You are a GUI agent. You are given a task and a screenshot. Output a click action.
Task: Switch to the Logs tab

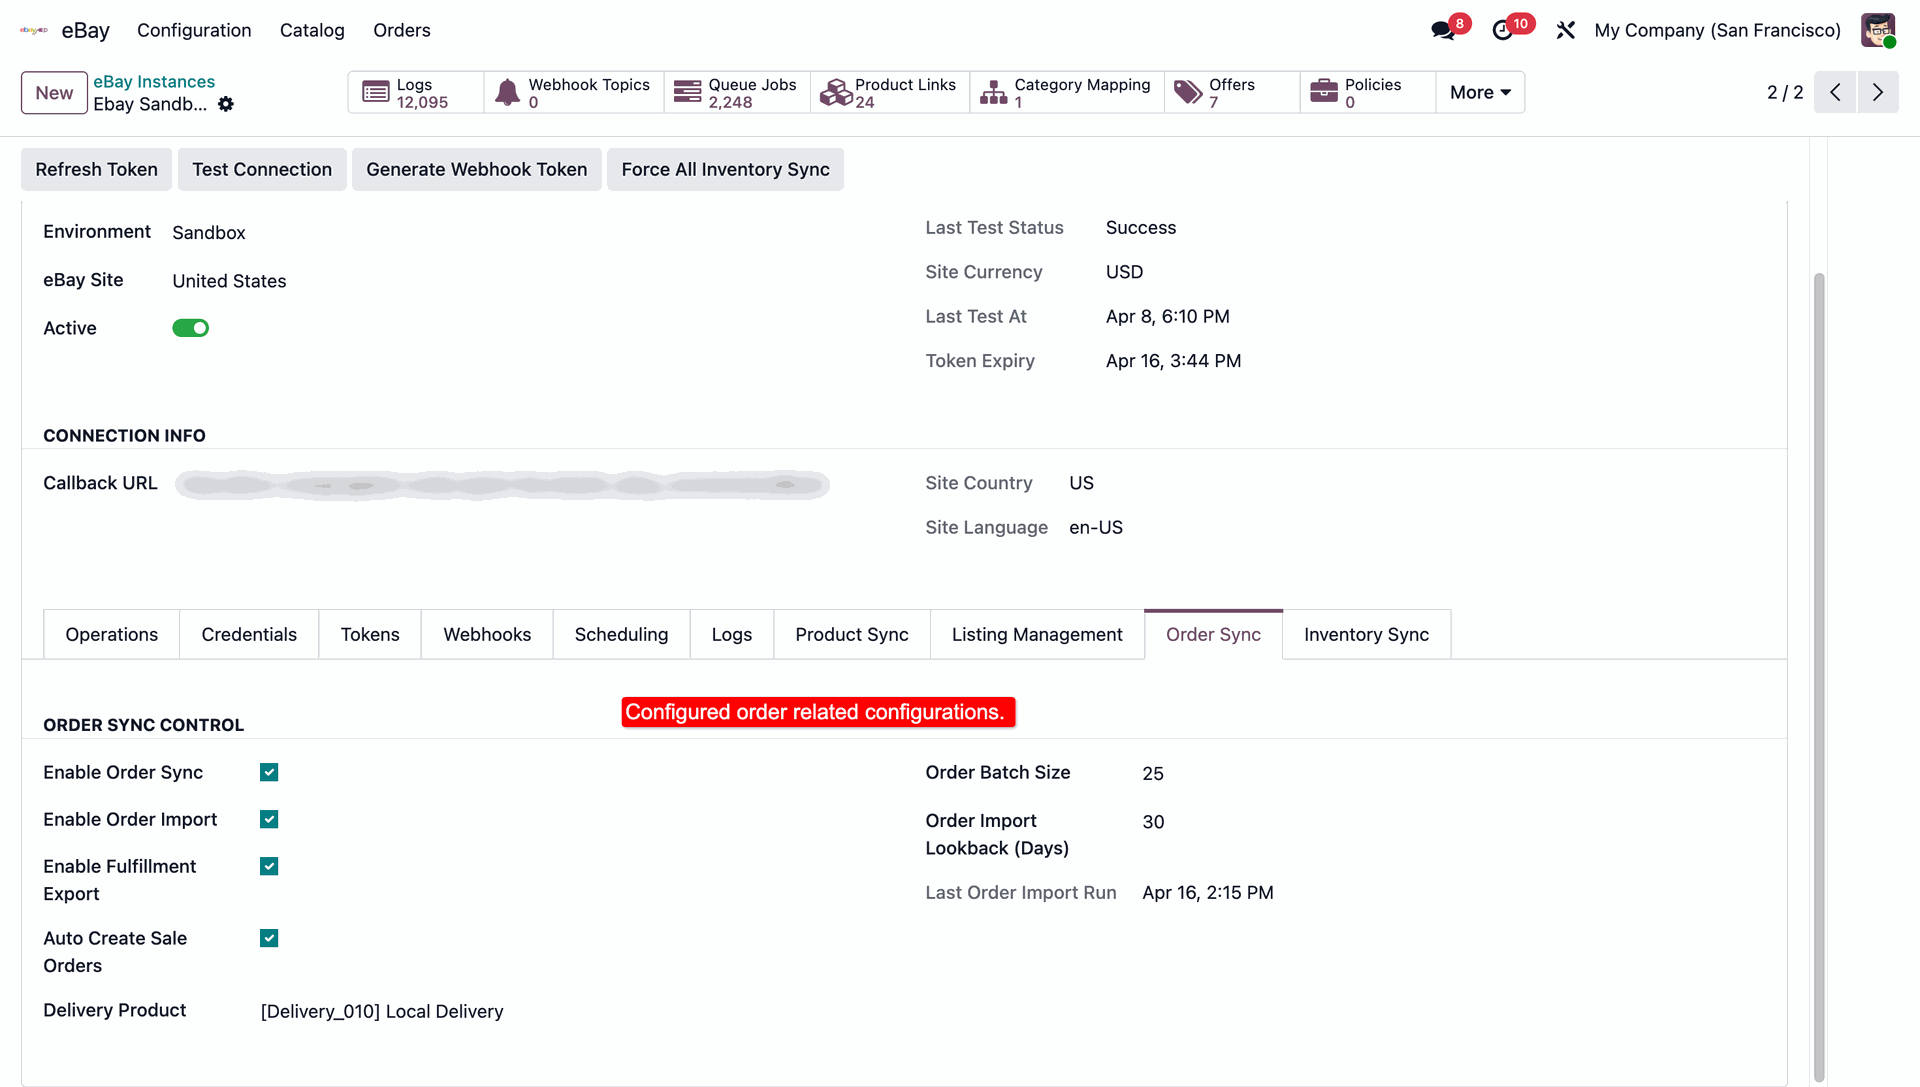click(732, 634)
